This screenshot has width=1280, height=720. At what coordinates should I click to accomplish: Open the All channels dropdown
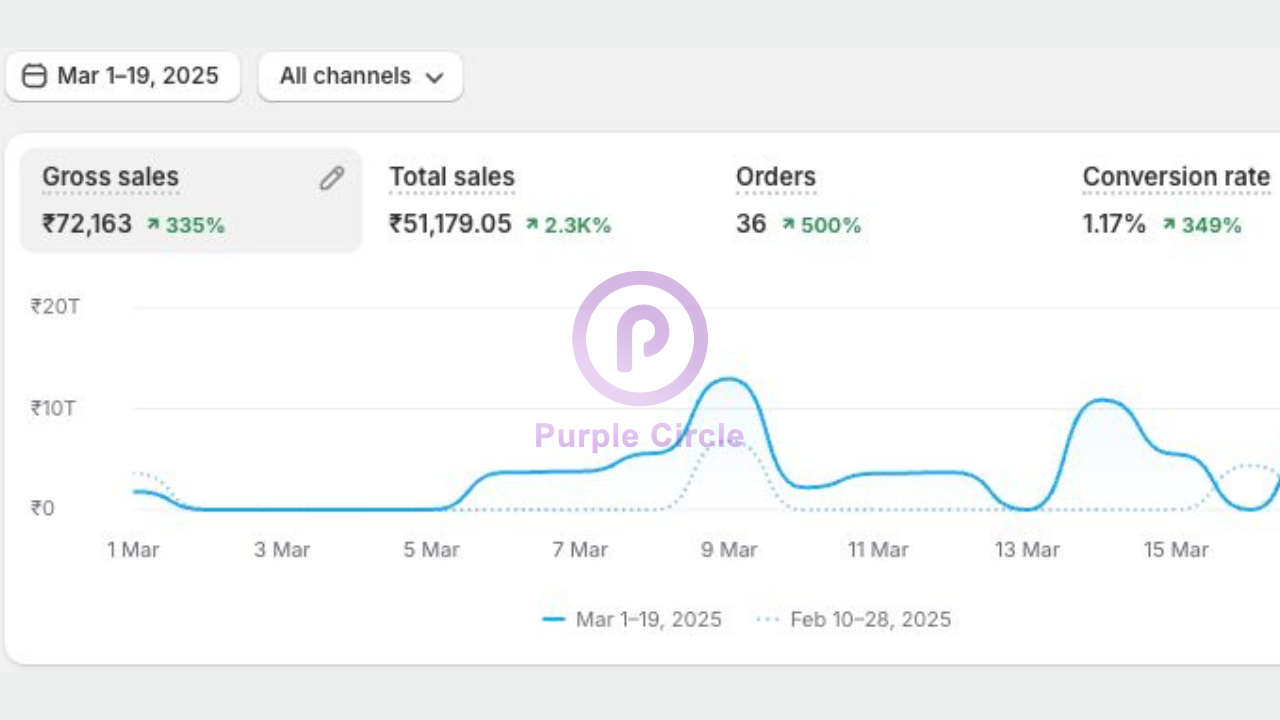[x=360, y=76]
